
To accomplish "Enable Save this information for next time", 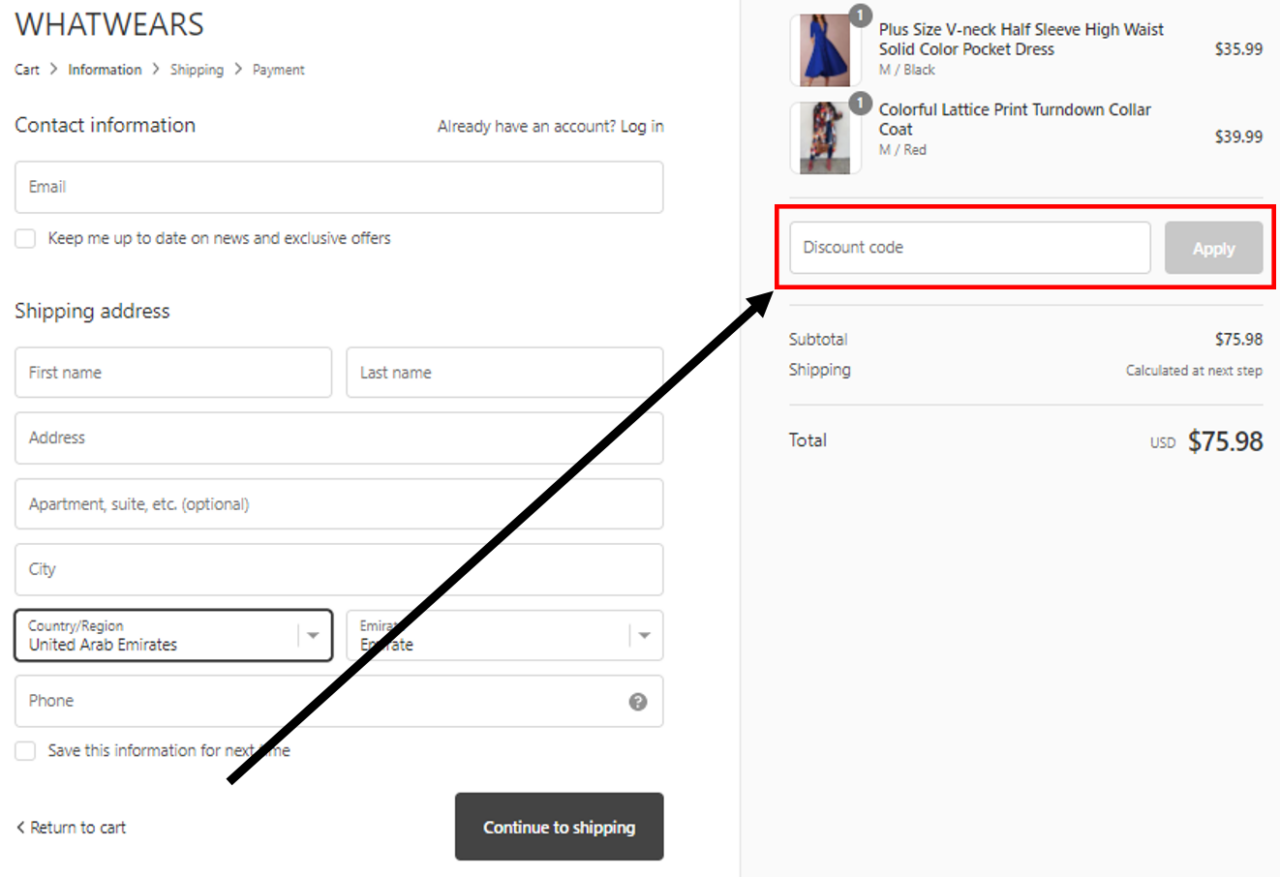I will [25, 750].
